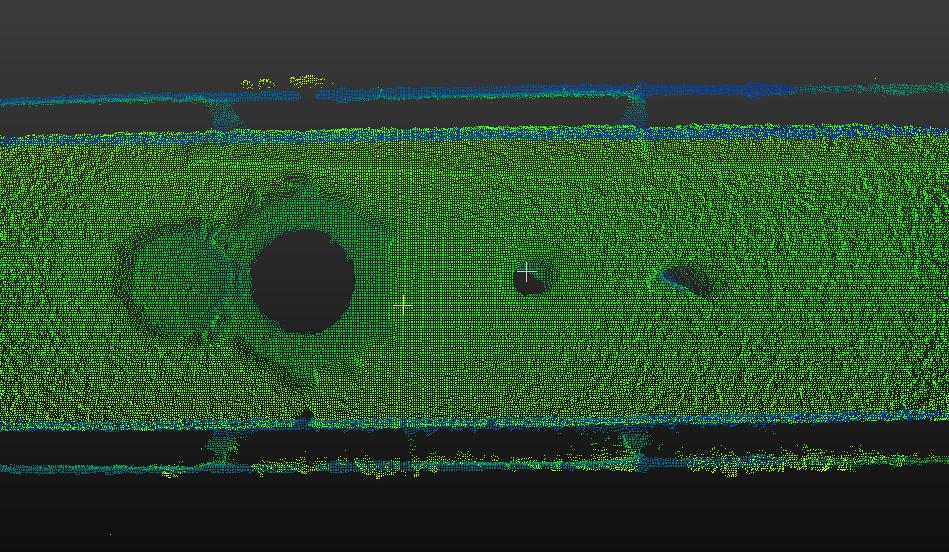Click the elongated diagonal dent on the right
Viewport: 949px width, 552px height.
690,280
